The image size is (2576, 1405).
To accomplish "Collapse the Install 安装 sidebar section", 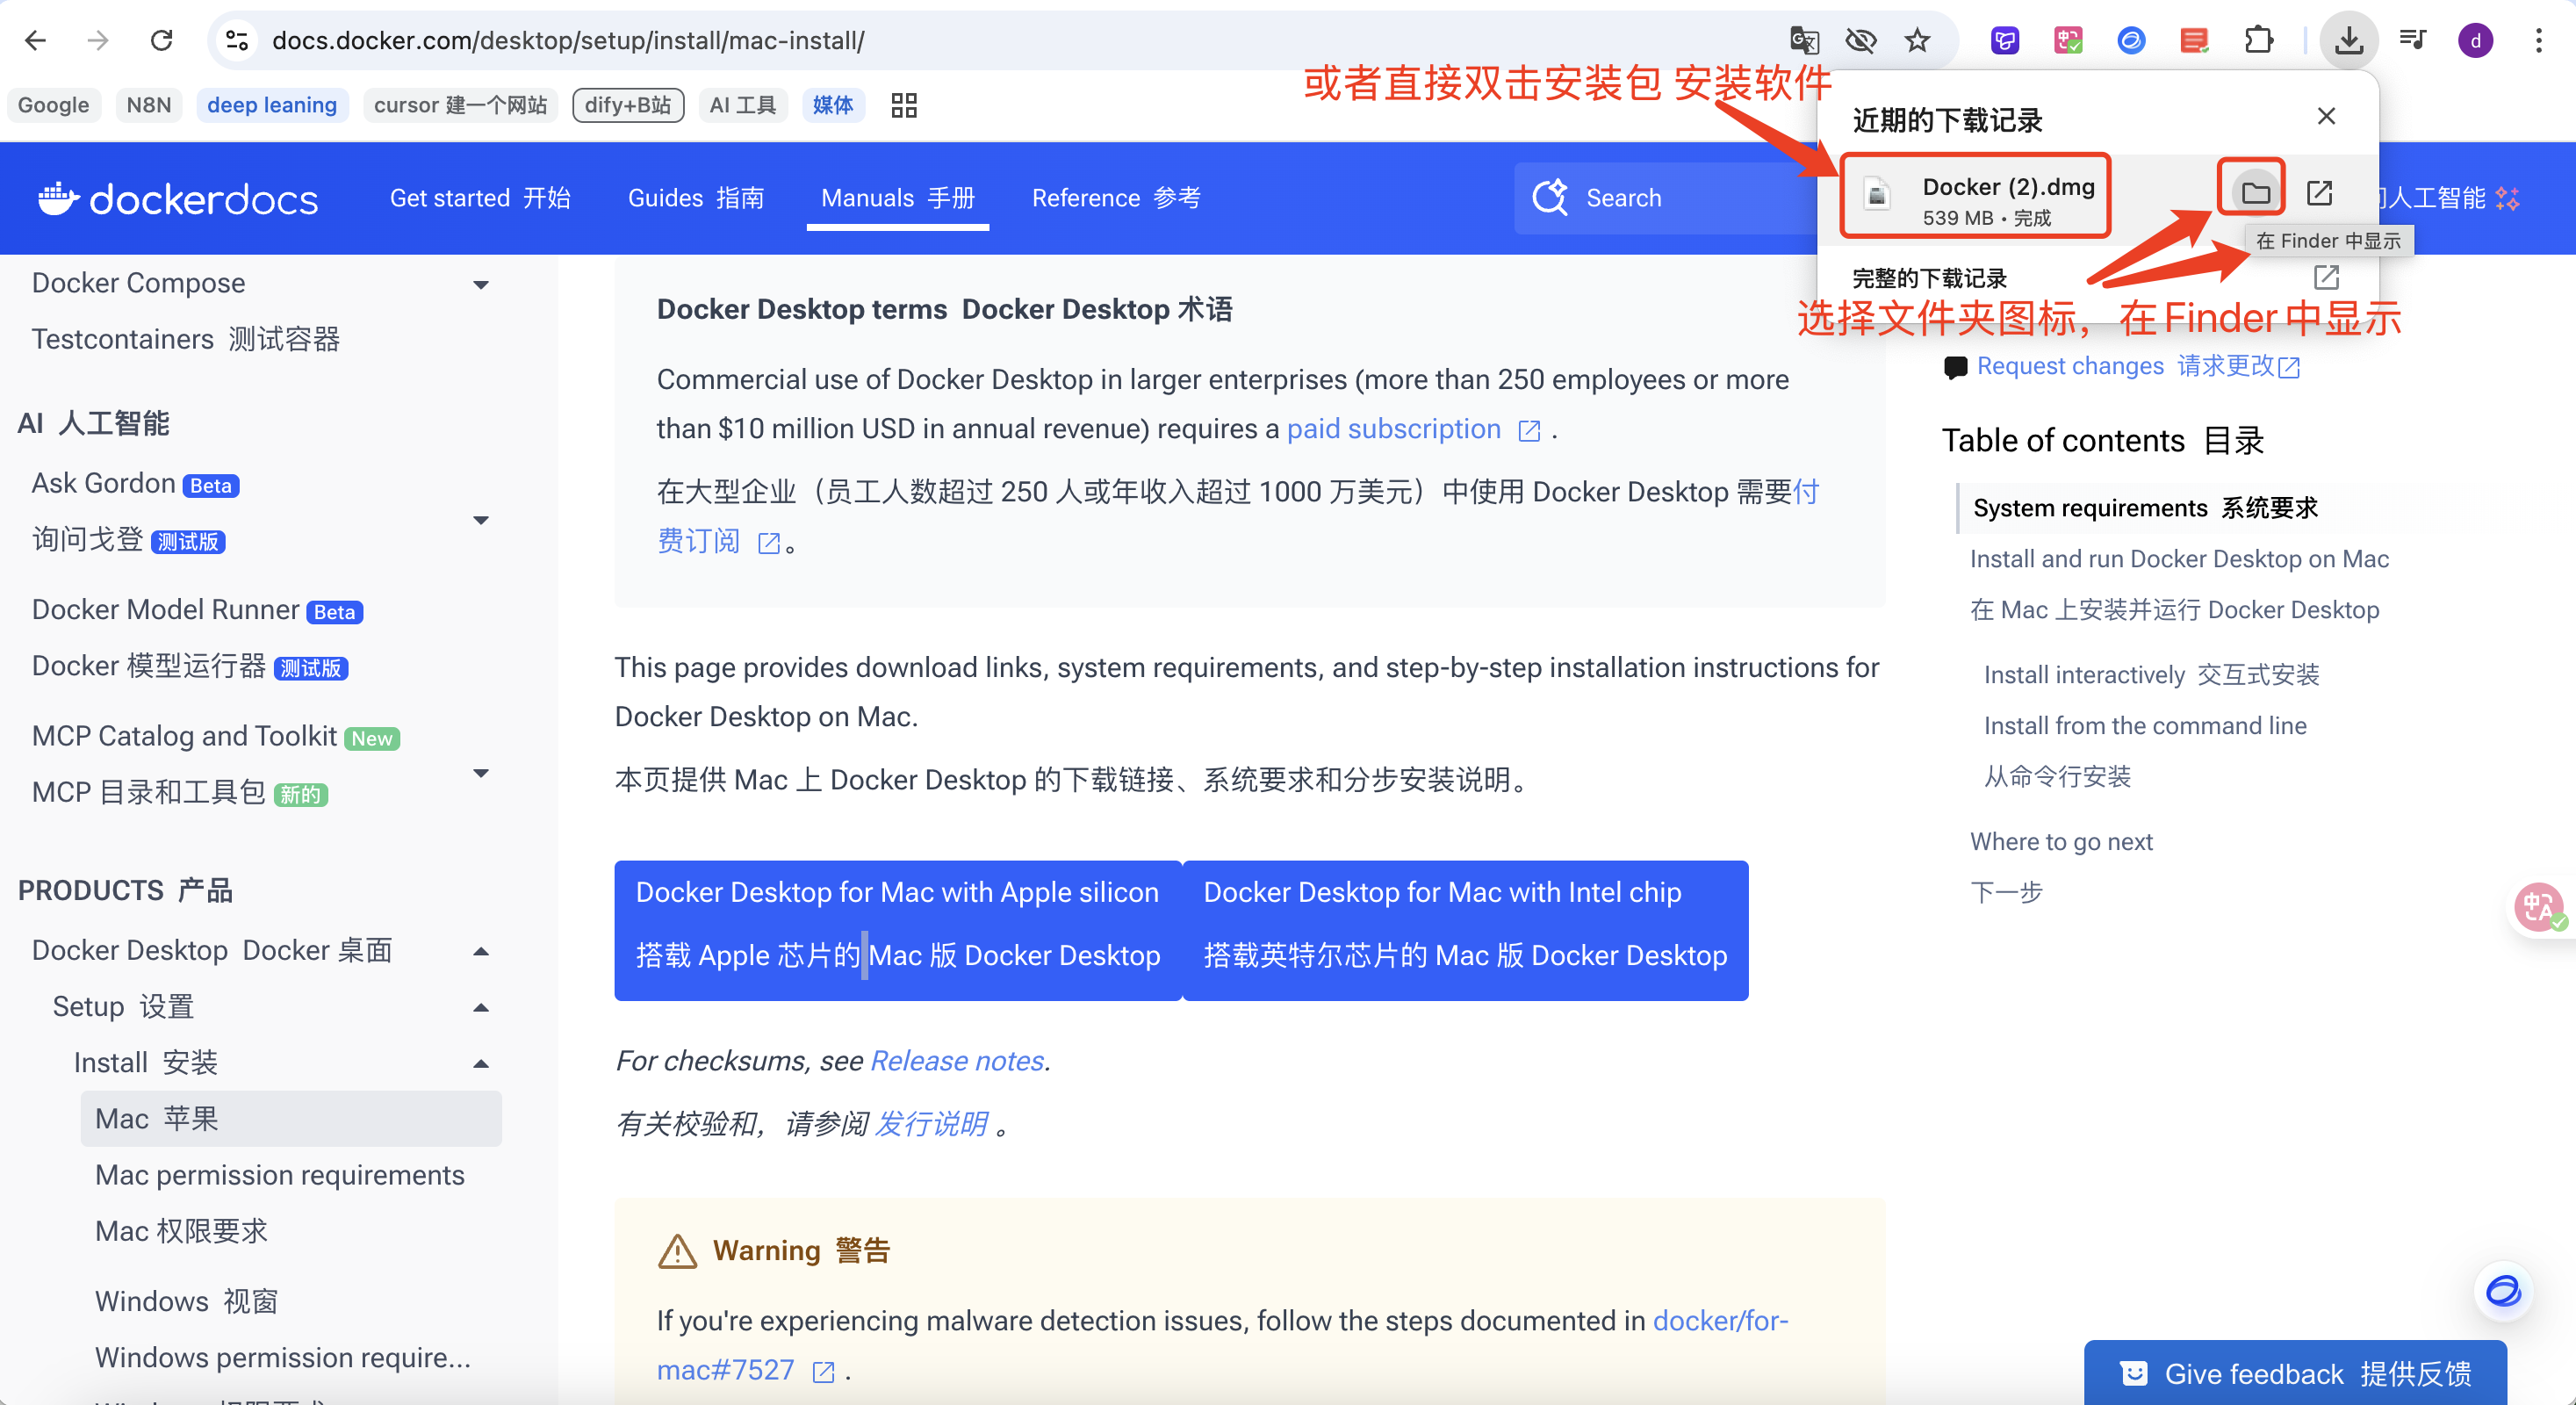I will click(481, 1063).
